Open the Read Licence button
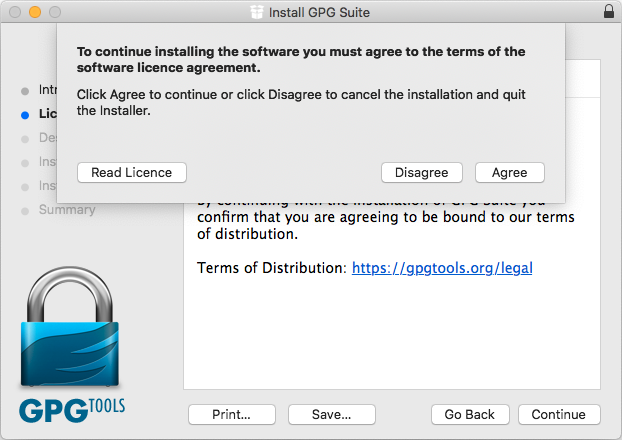622x440 pixels. 132,173
